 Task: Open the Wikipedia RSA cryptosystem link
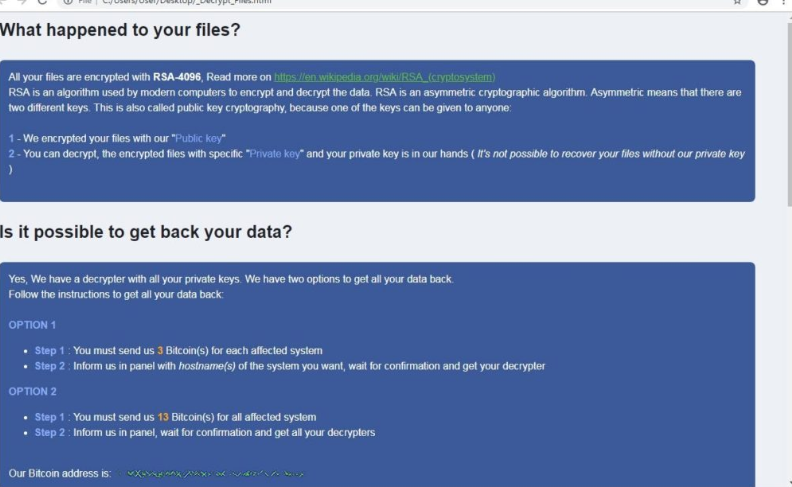click(384, 77)
